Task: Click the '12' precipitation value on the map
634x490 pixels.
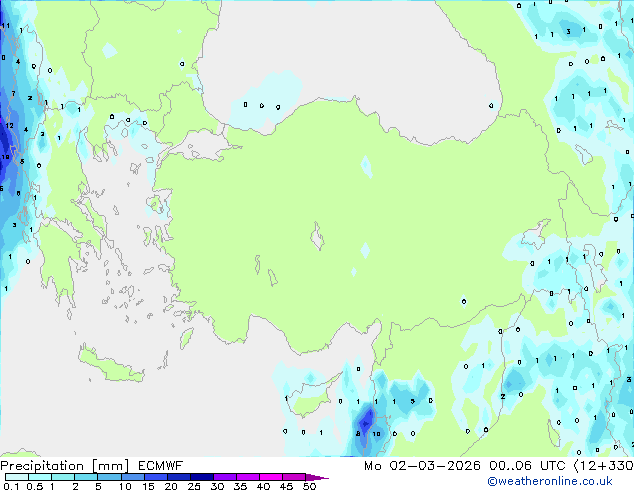Action: pyautogui.click(x=9, y=125)
